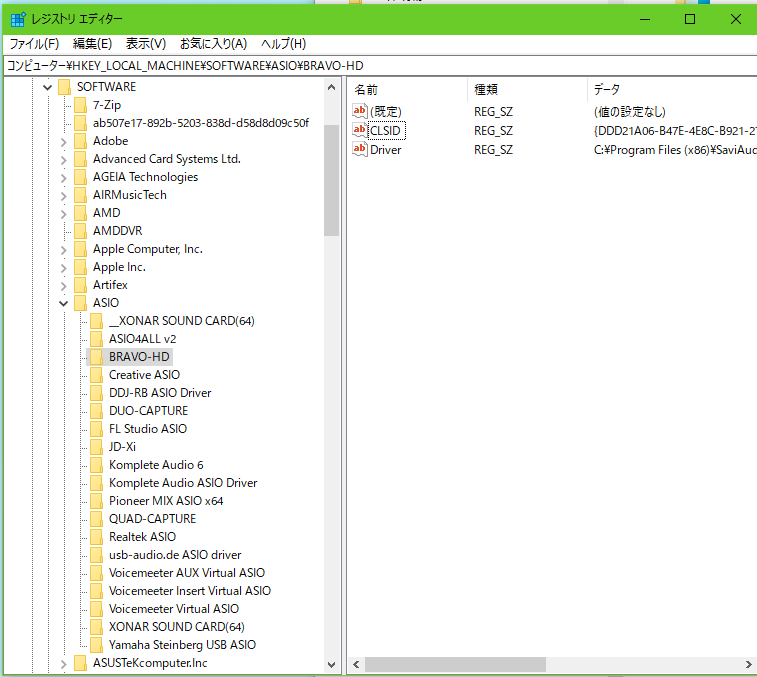Click the QUAD-CAPTURE folder icon

pyautogui.click(x=96, y=519)
